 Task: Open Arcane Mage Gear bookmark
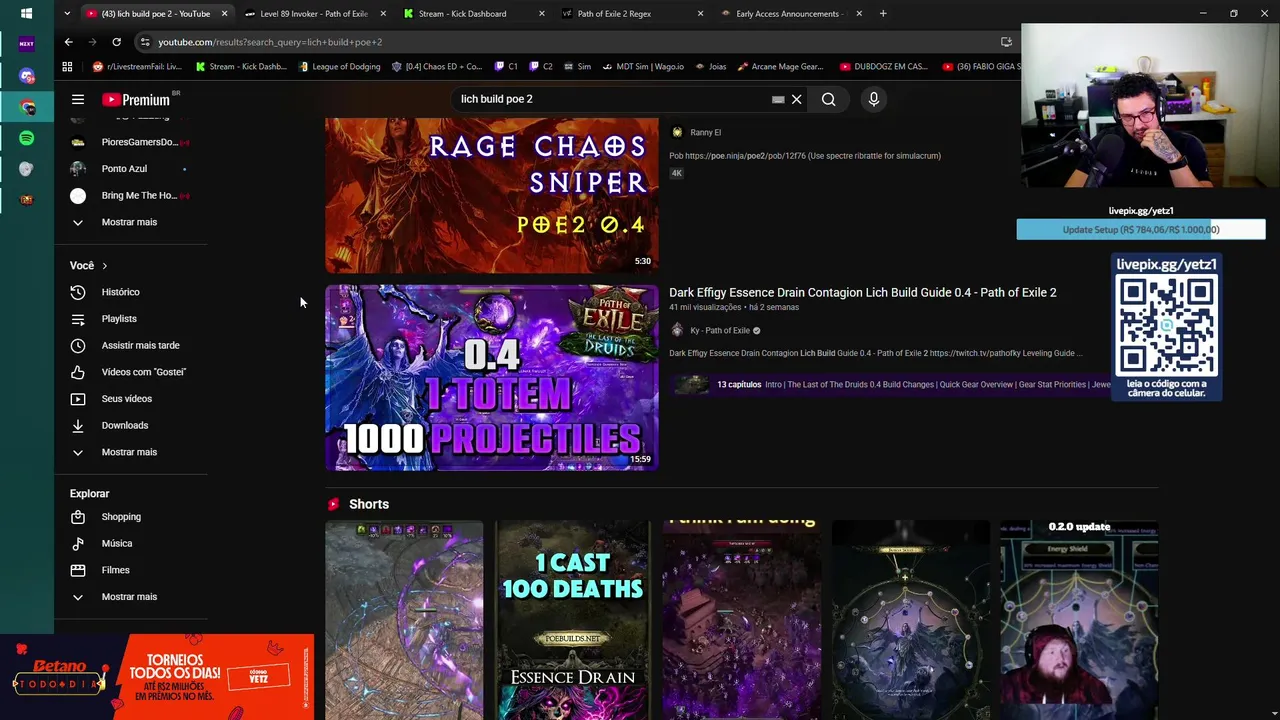[780, 67]
